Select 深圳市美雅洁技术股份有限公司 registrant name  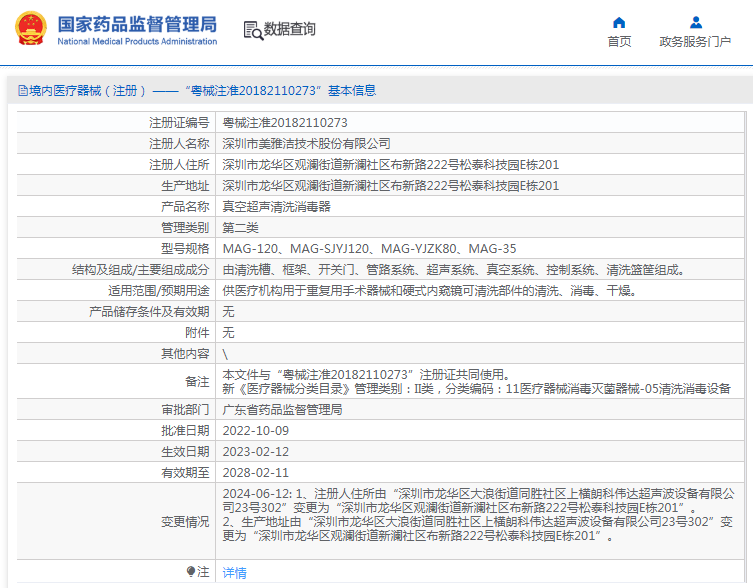(306, 144)
